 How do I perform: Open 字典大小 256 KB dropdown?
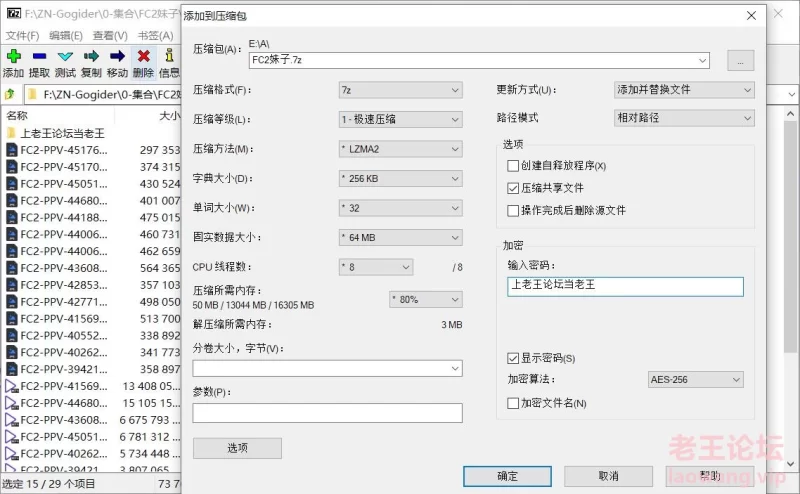[401, 179]
